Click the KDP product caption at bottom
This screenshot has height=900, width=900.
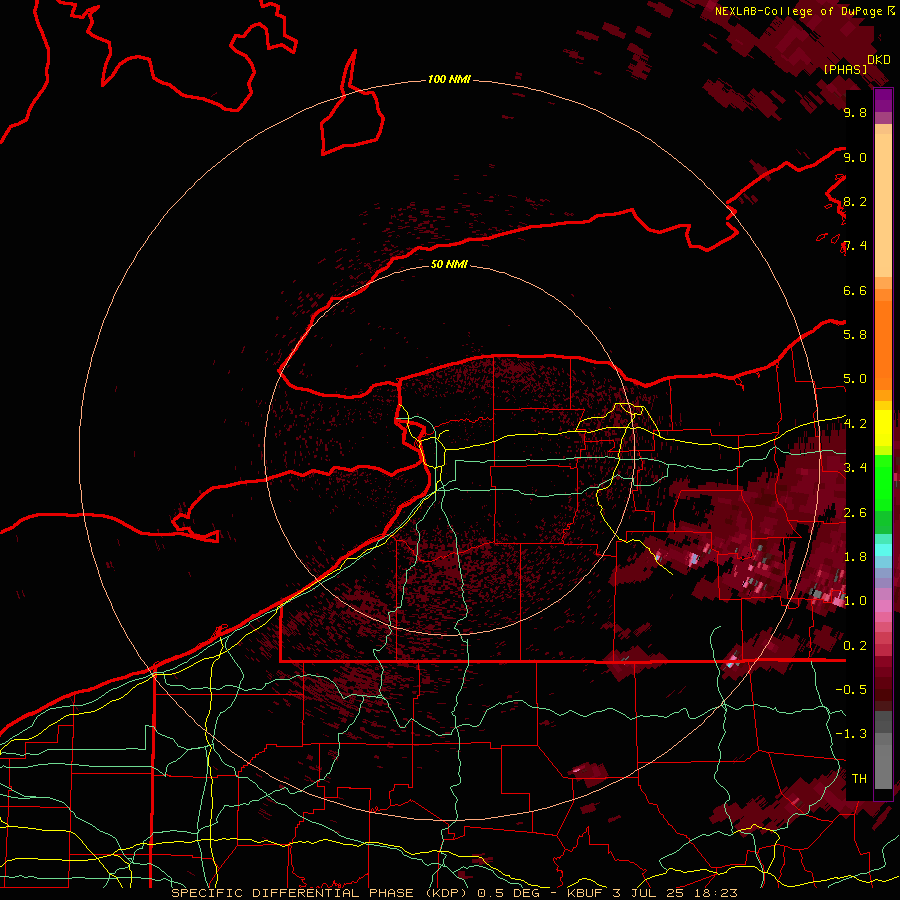[x=455, y=893]
